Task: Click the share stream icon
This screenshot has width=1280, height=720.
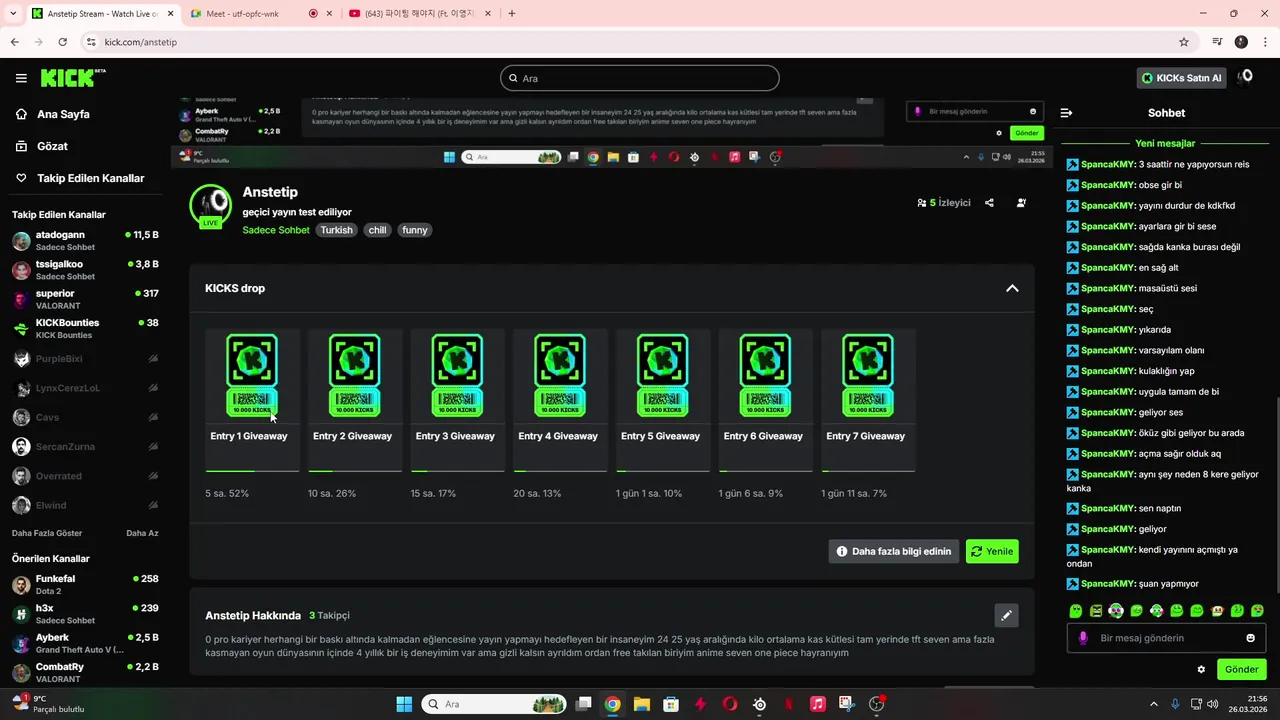Action: pyautogui.click(x=989, y=203)
